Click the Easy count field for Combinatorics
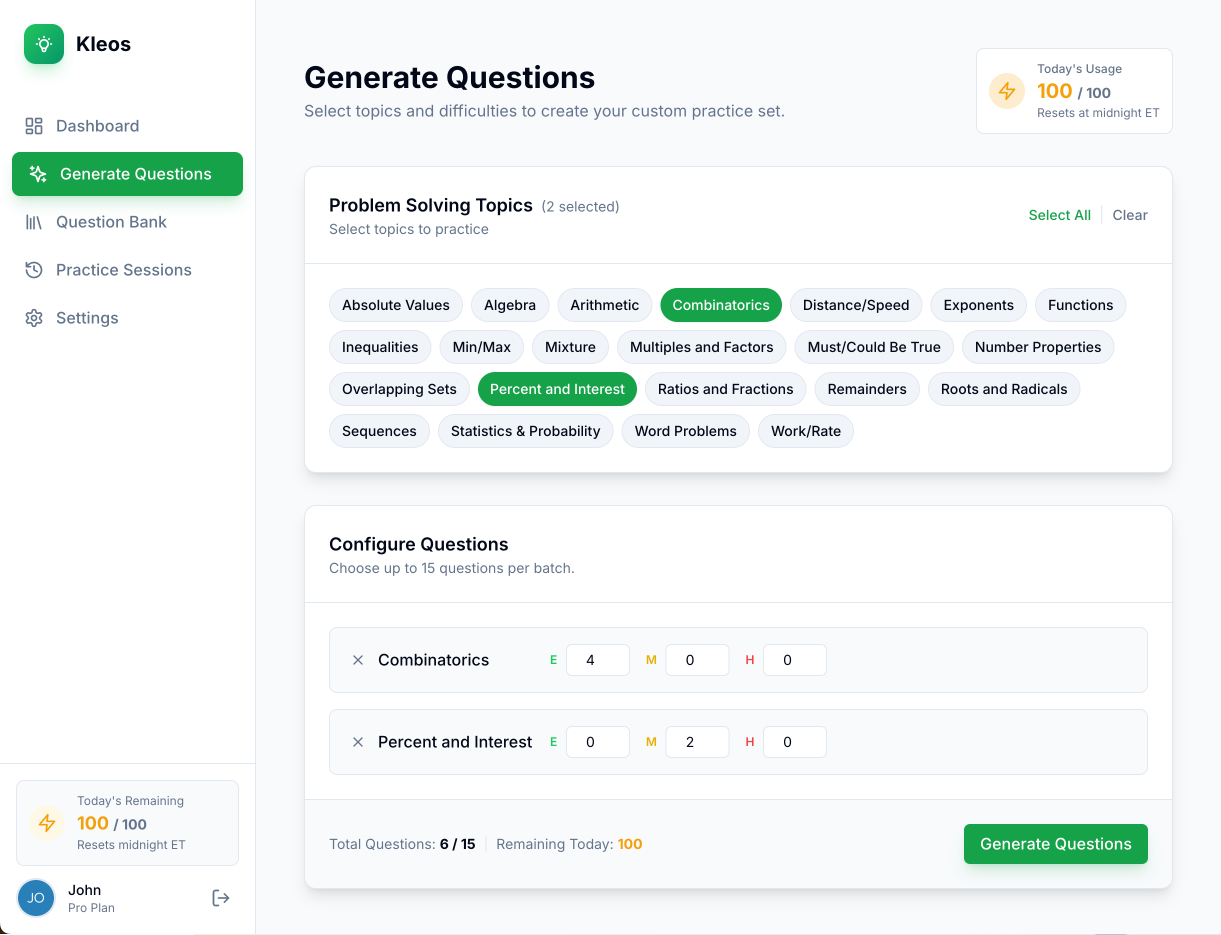Screen dimensions: 1221x935 pyautogui.click(x=597, y=660)
